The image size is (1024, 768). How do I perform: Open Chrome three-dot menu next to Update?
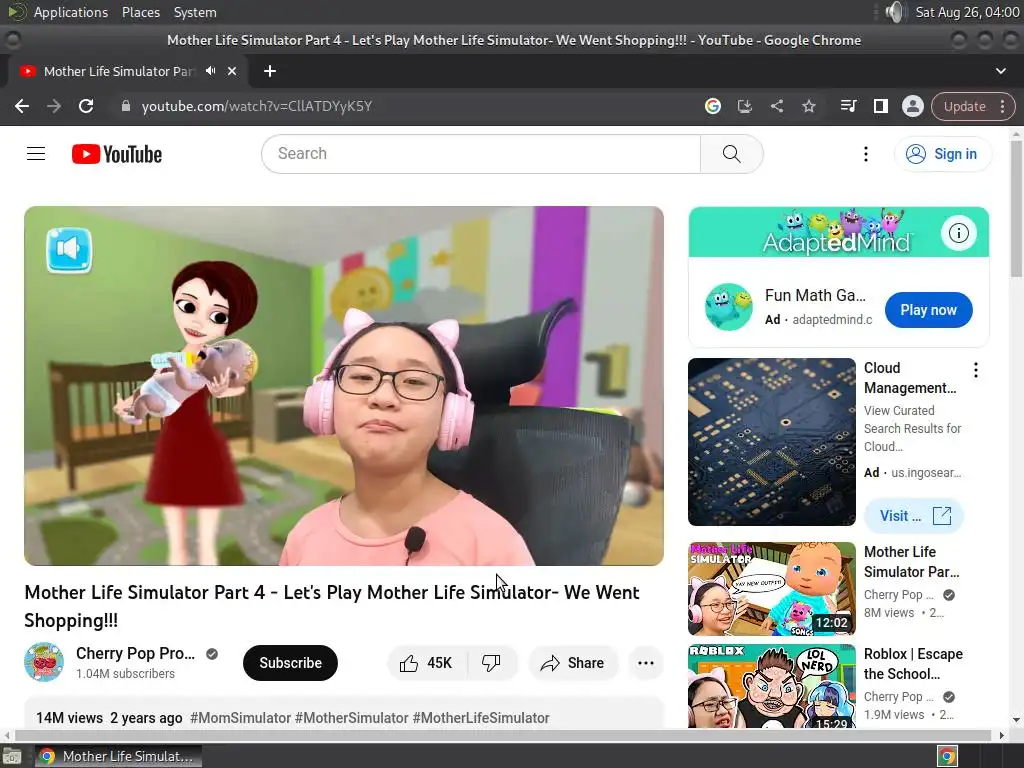click(x=1002, y=106)
